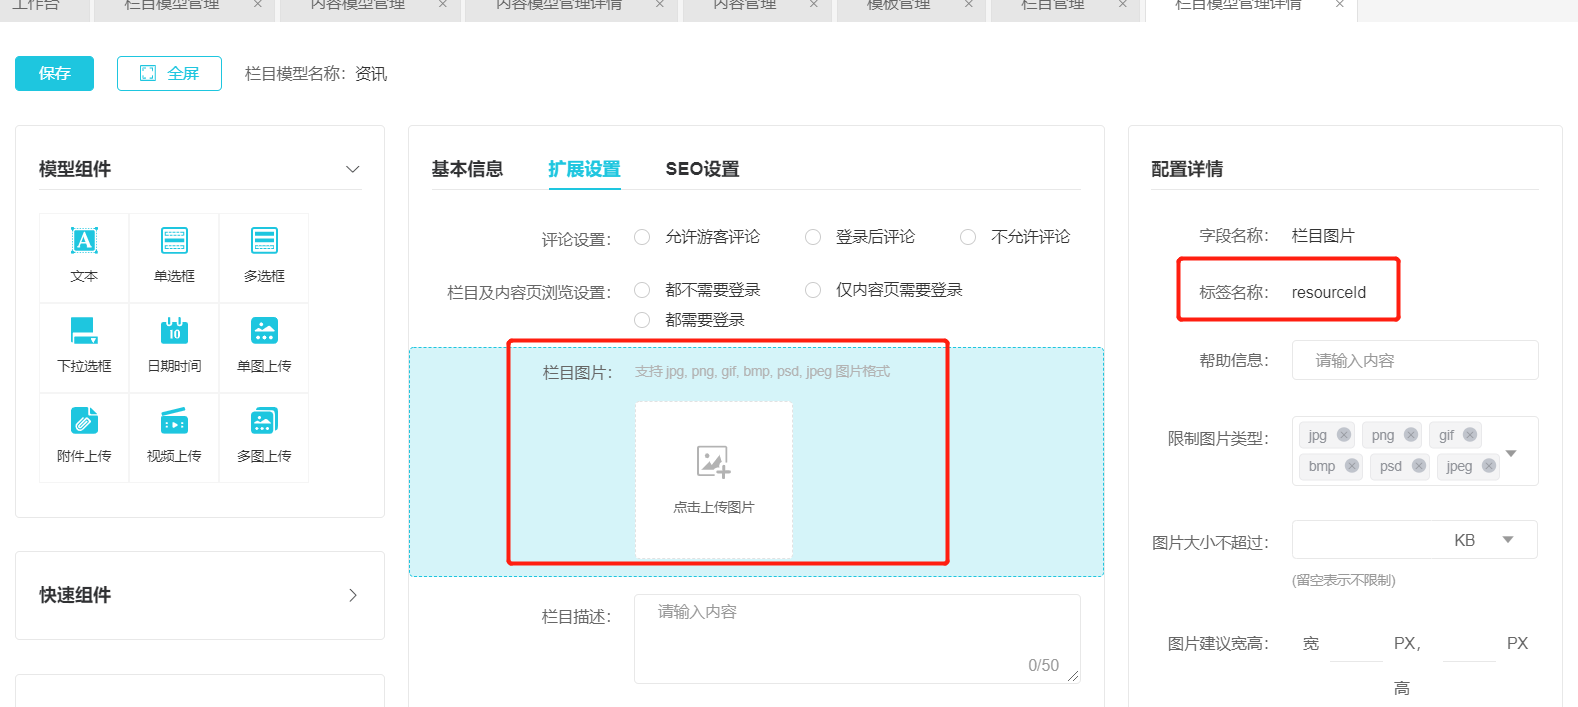Switch to the 基本信息 tab
Screen dimensions: 1578x707
pyautogui.click(x=467, y=169)
